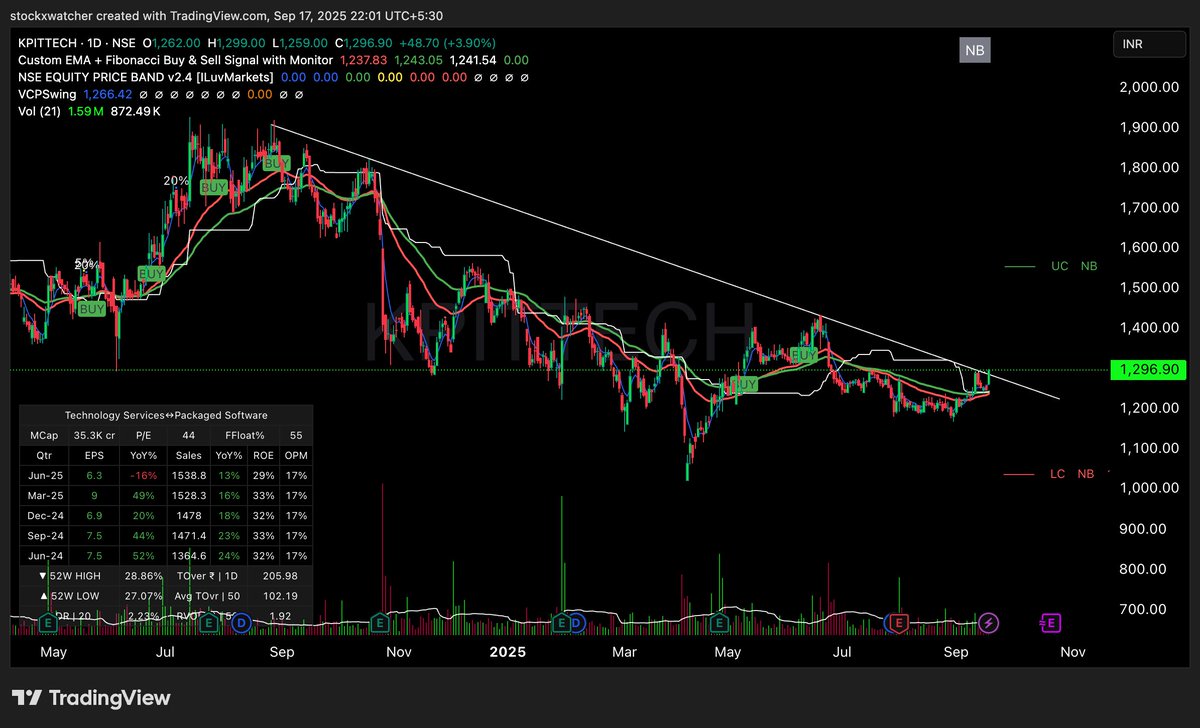Click the Sales value 1364.6

(x=189, y=556)
